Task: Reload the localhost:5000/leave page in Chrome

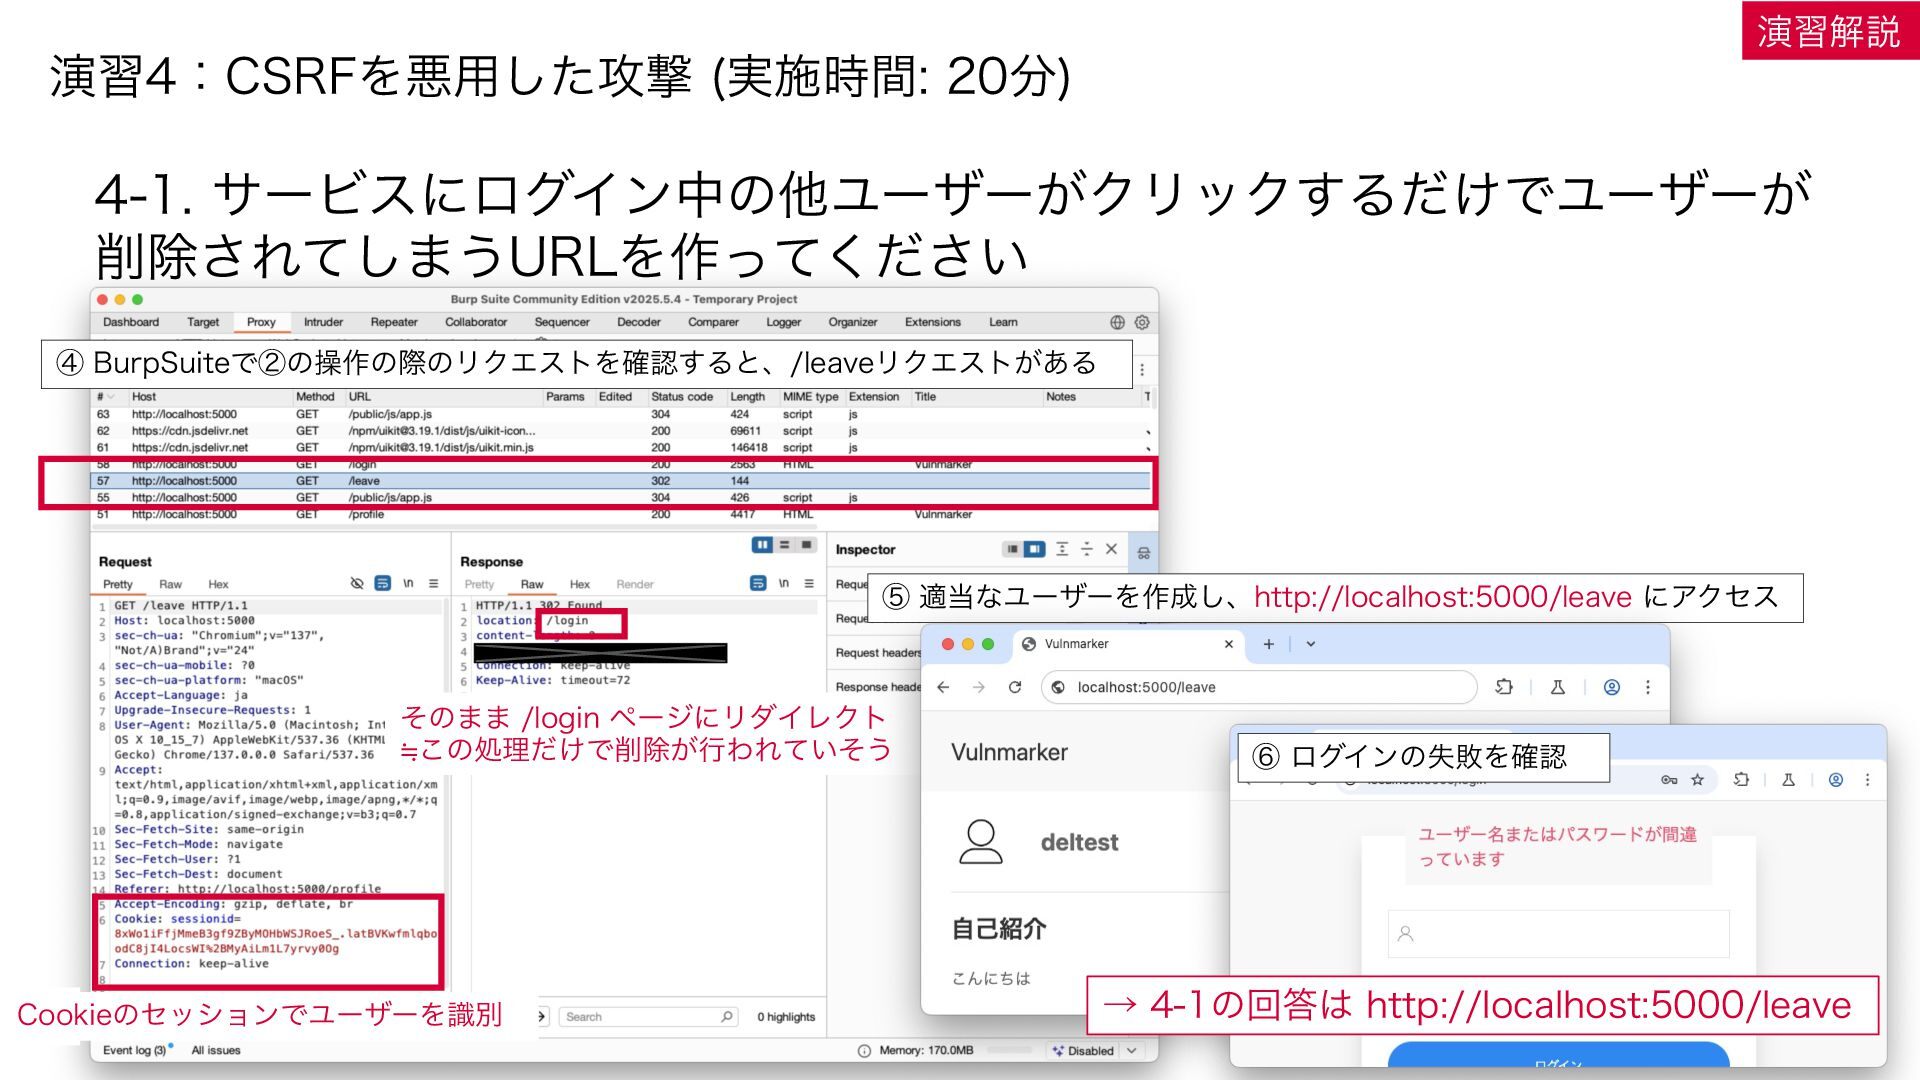Action: pos(1015,687)
